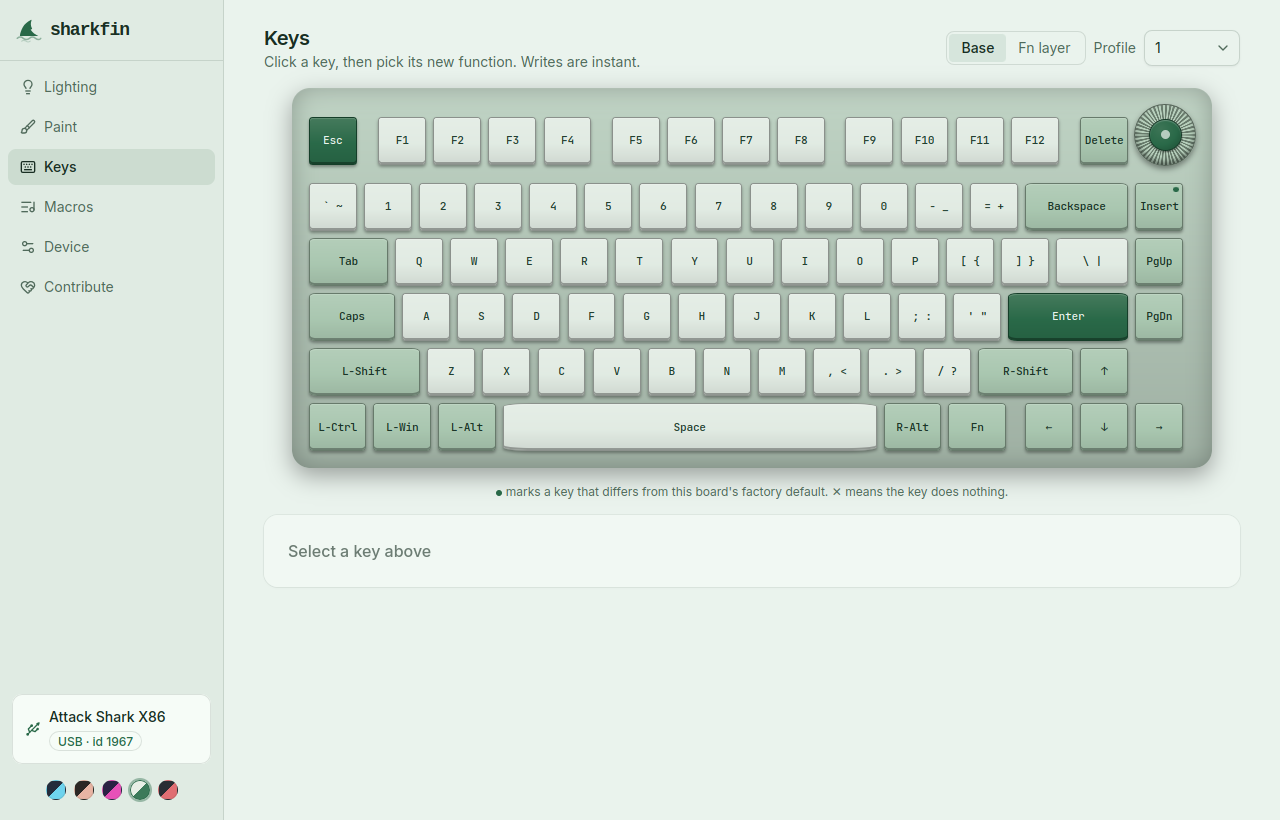Viewport: 1280px width, 820px height.
Task: Select the L-Shift key
Action: [x=364, y=371]
